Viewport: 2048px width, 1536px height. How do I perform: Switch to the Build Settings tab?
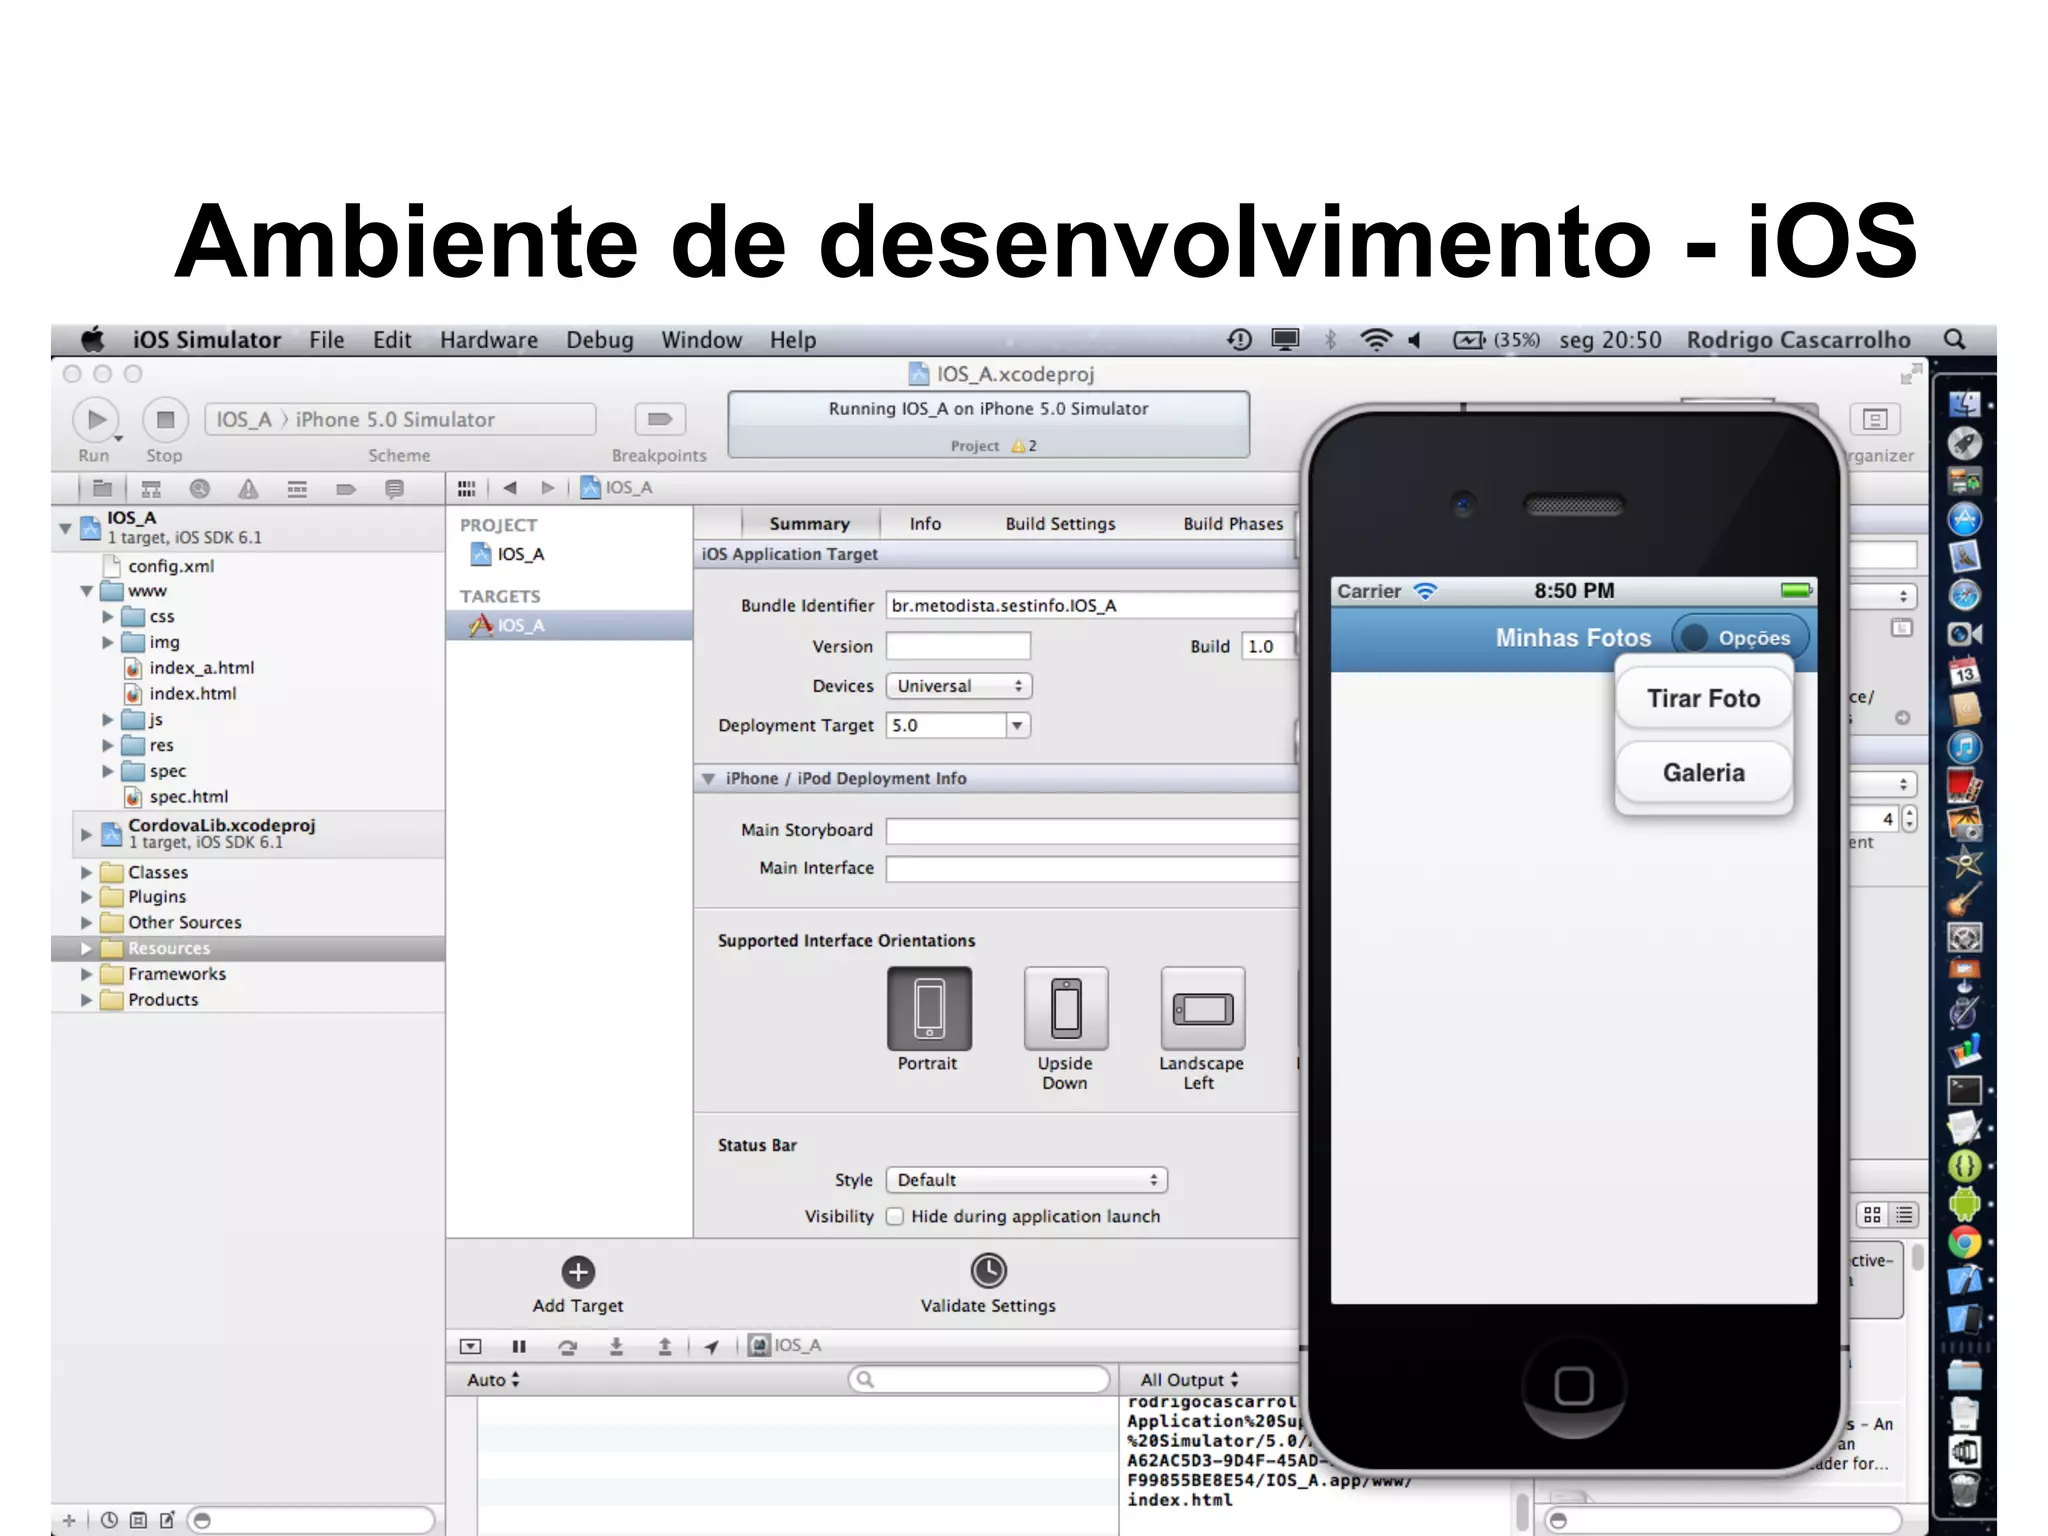1060,523
